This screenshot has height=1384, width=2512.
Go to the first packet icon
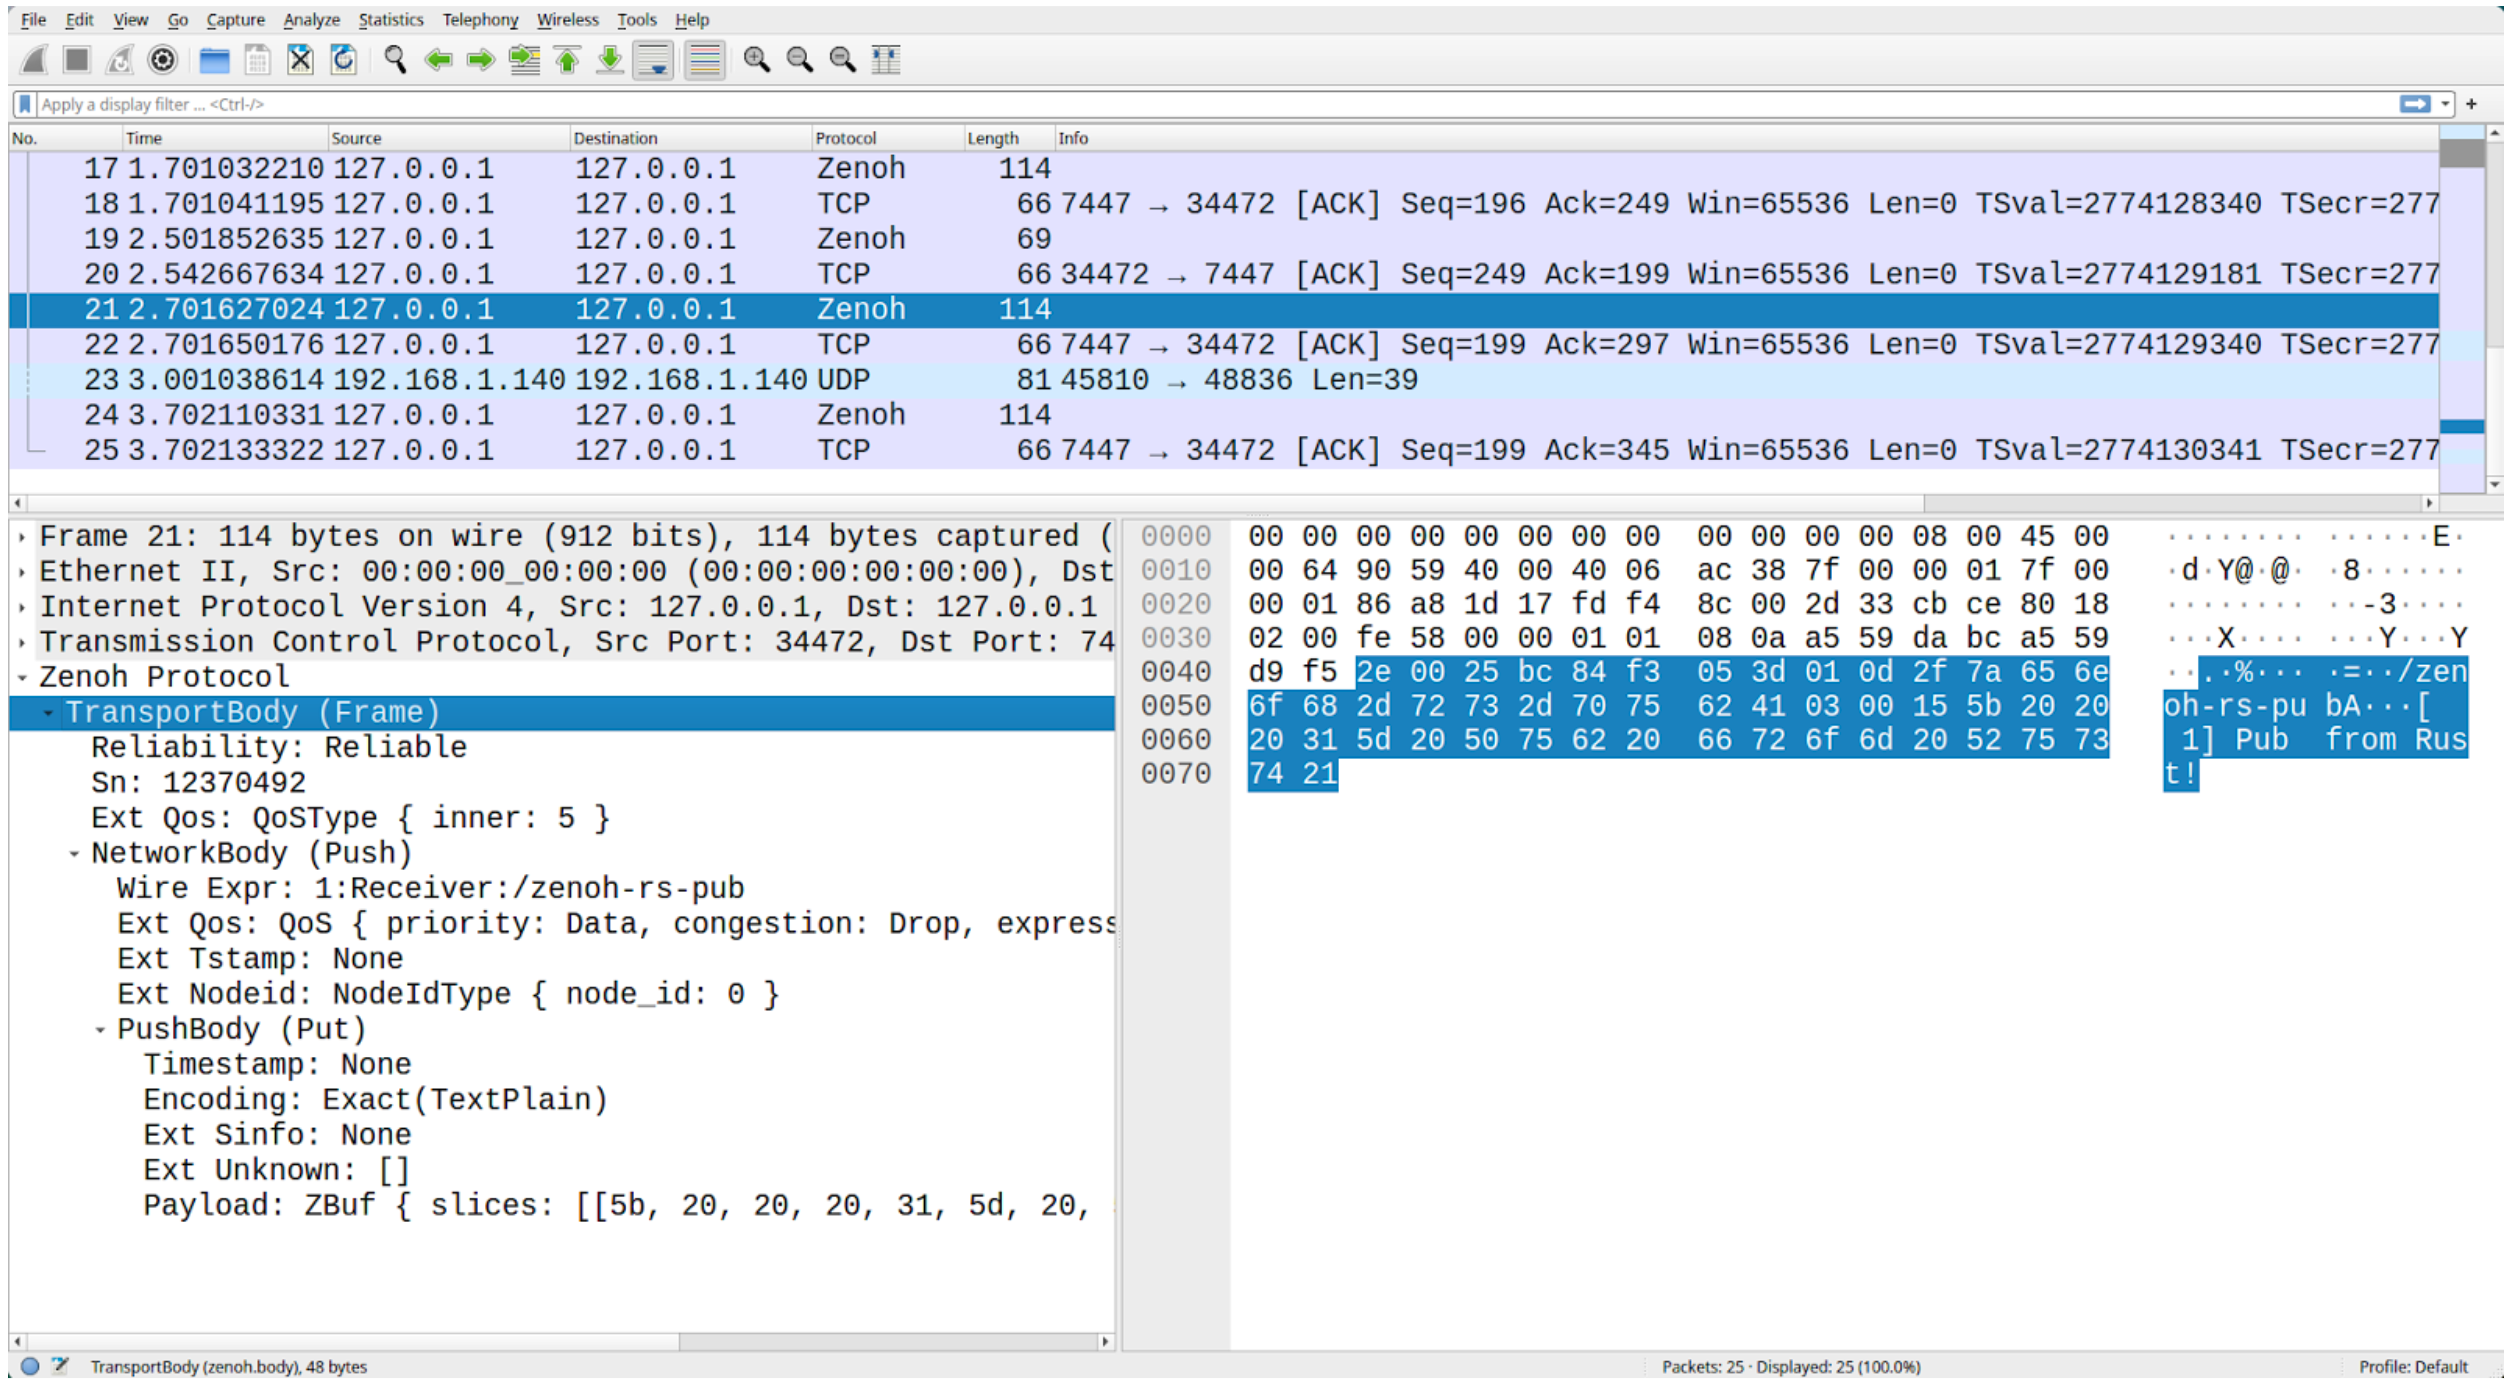(567, 60)
